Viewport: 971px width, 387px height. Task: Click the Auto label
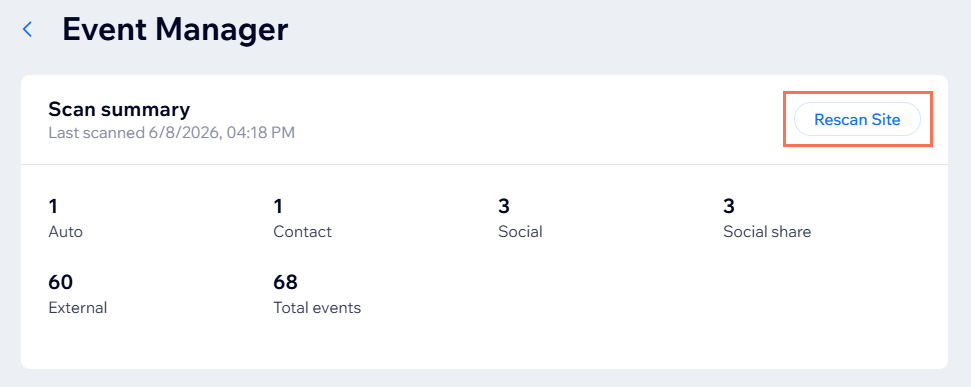click(65, 232)
